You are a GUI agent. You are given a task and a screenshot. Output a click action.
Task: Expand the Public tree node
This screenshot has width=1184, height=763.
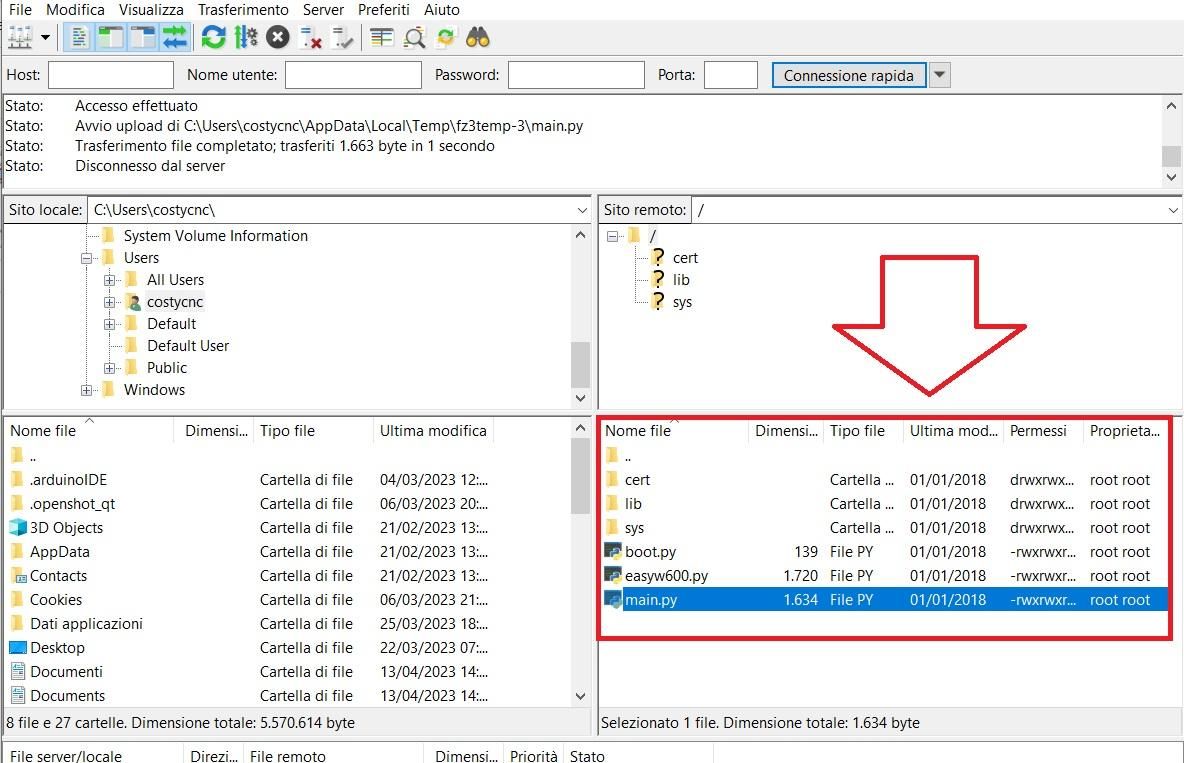coord(109,368)
